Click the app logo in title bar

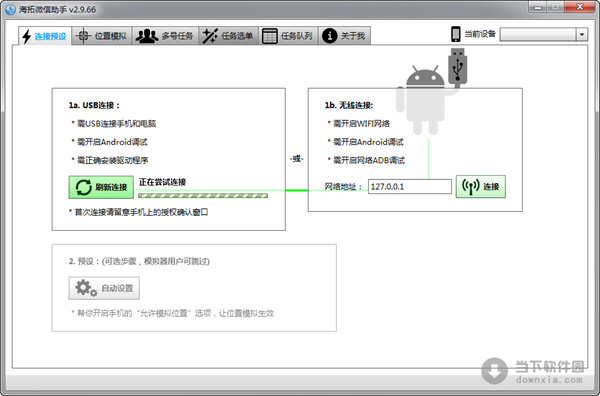tap(10, 9)
